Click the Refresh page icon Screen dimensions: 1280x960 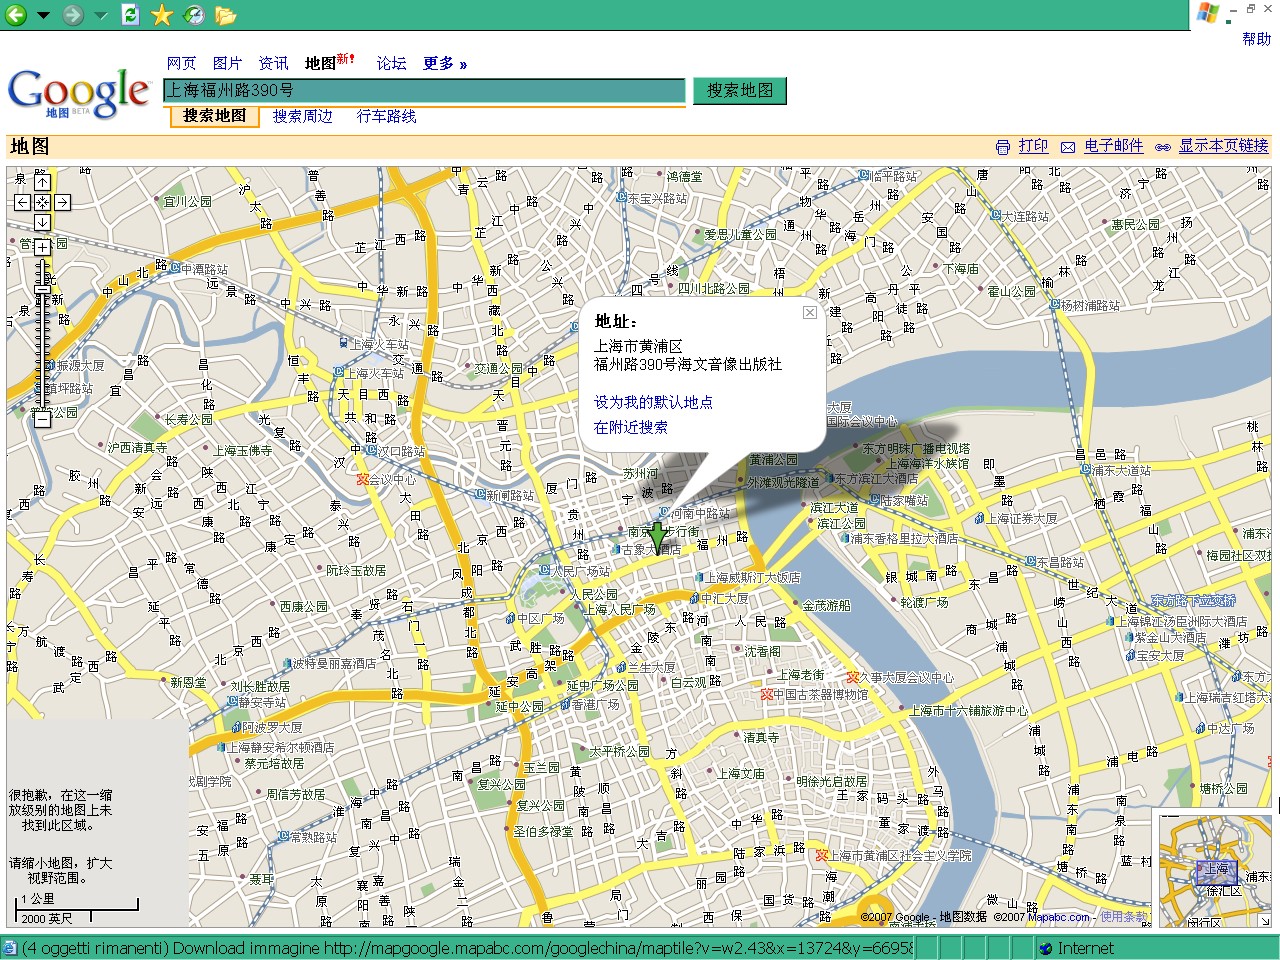[130, 14]
